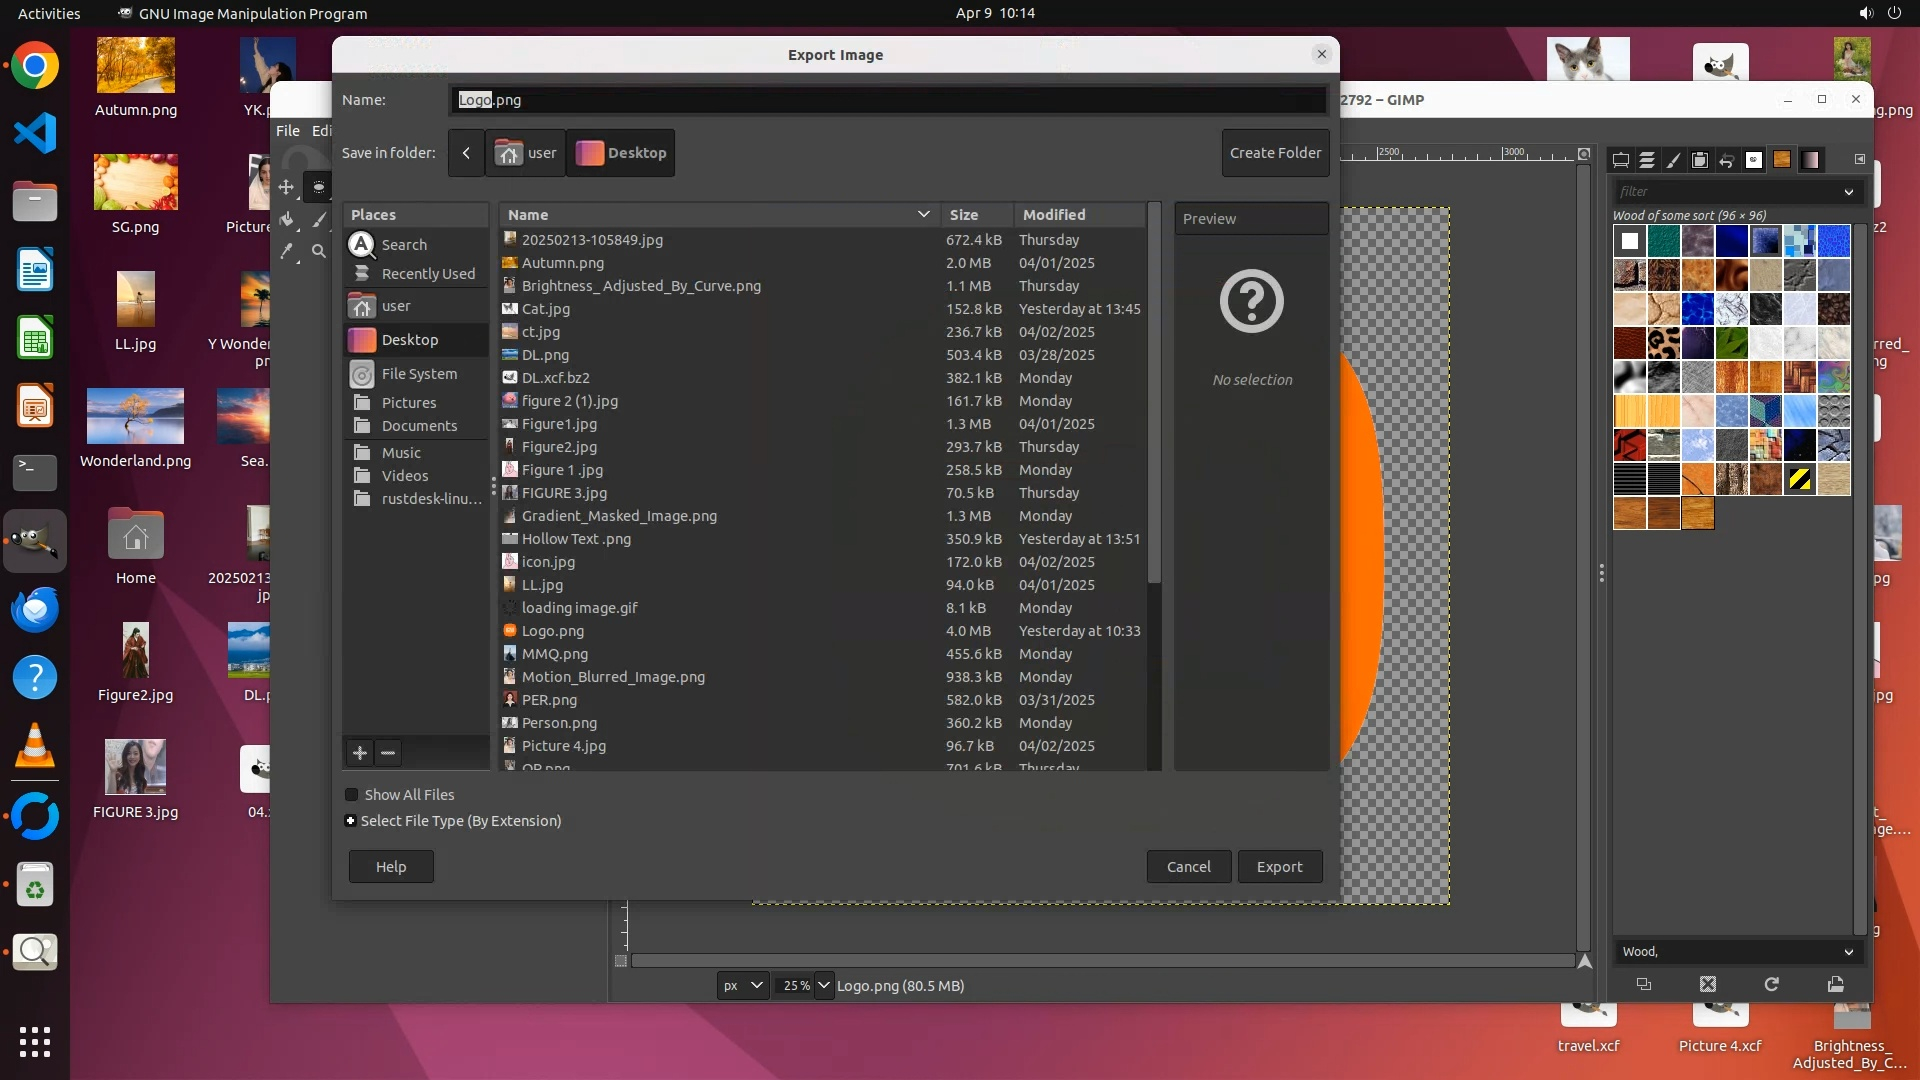Select Logo.png in the file list

click(x=552, y=631)
